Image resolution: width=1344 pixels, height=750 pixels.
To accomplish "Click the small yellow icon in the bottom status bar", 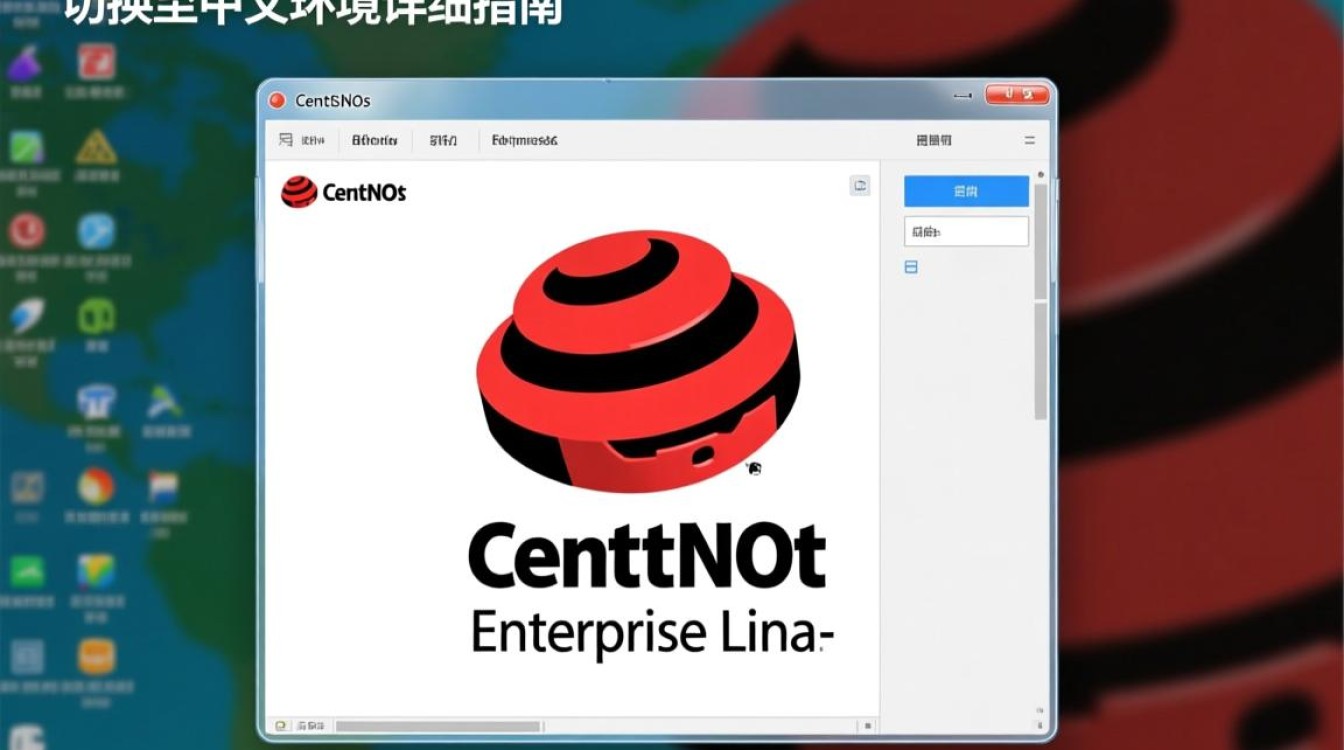I will pos(282,726).
